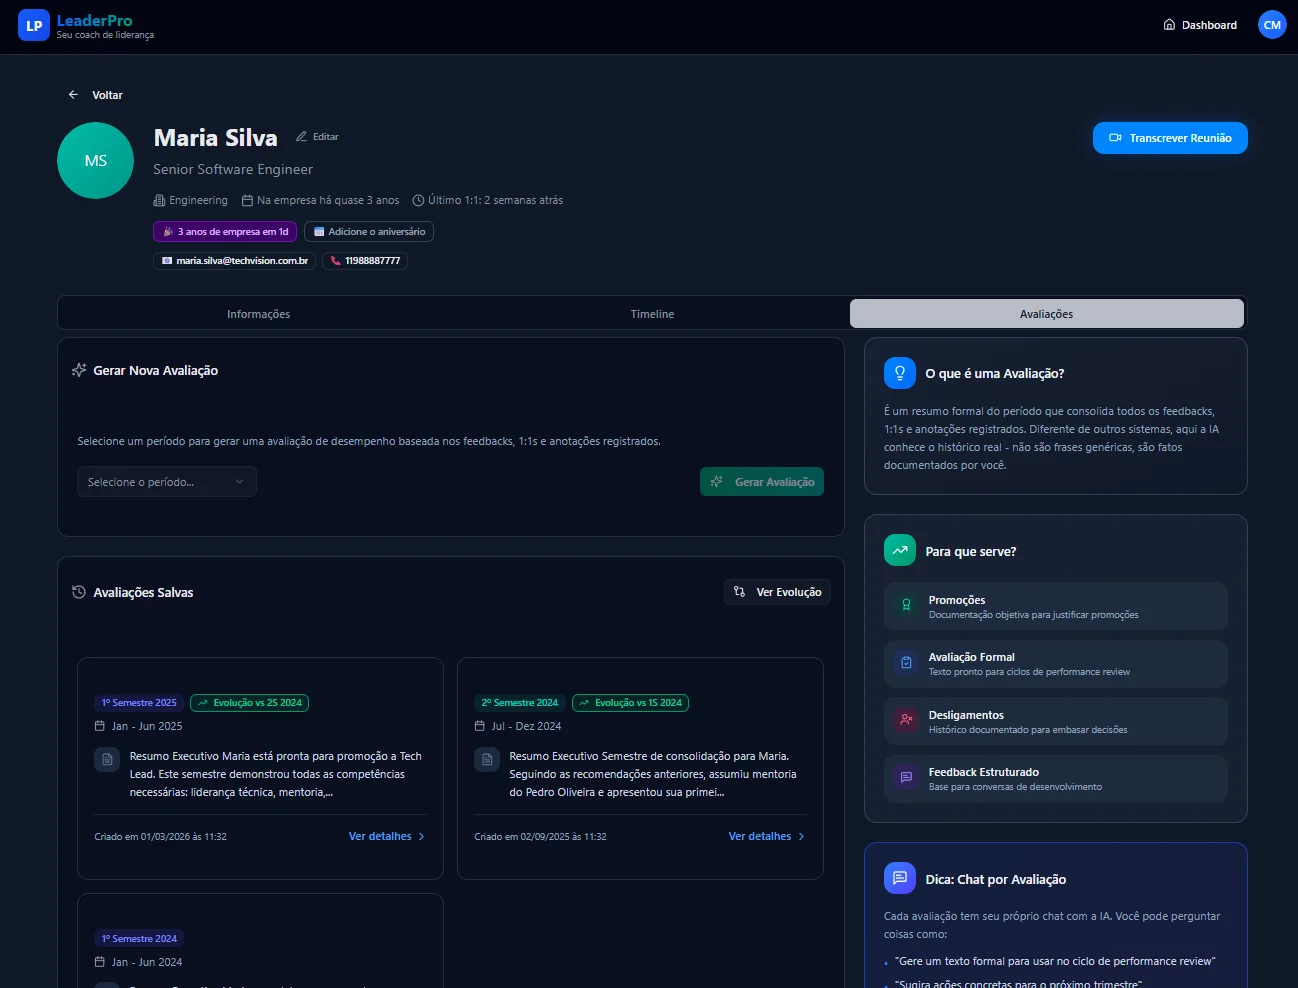Image resolution: width=1298 pixels, height=988 pixels.
Task: Open details of 2º Semestre 2024 evaluation
Action: [766, 837]
